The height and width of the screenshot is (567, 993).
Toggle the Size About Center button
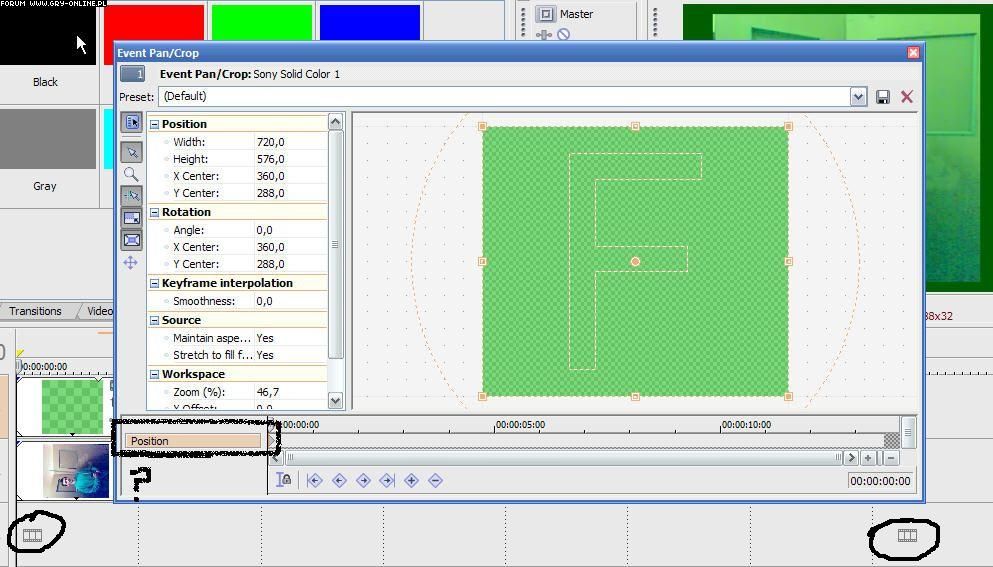[x=131, y=240]
